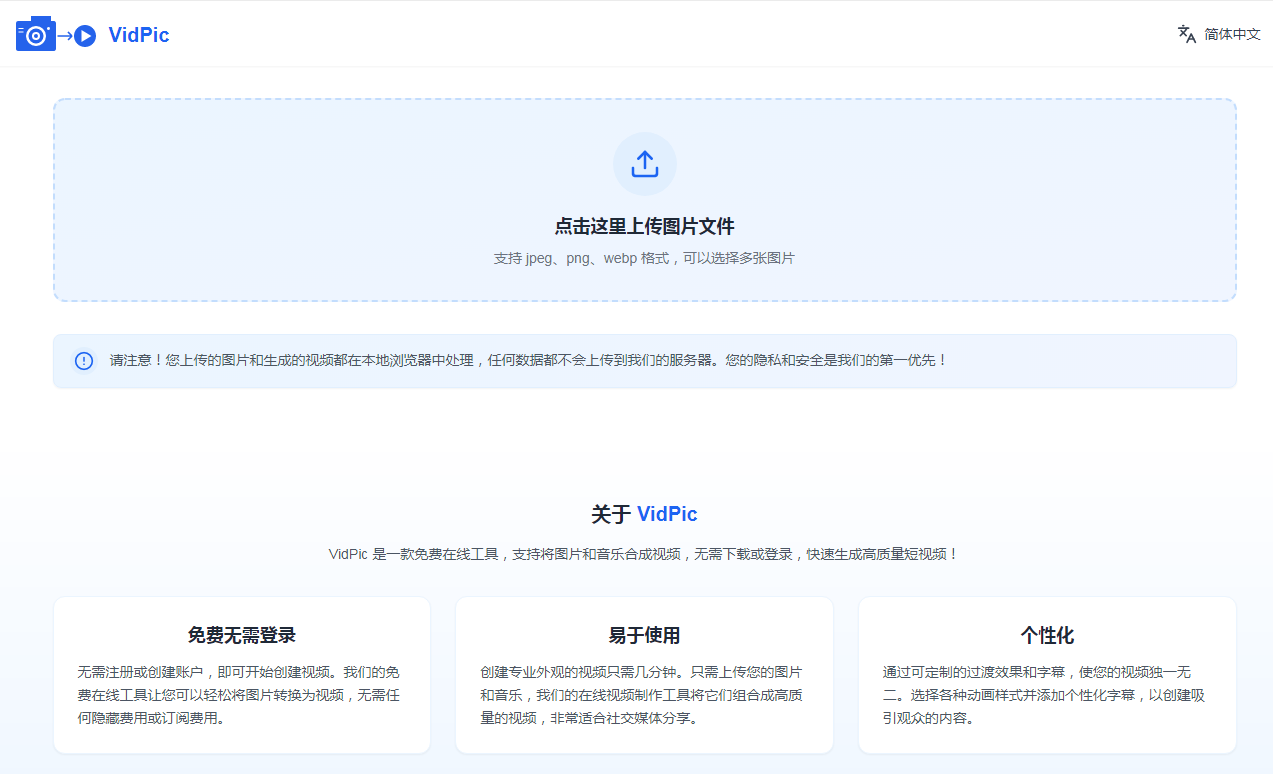Click the 关于 VidPic section heading

[x=645, y=514]
